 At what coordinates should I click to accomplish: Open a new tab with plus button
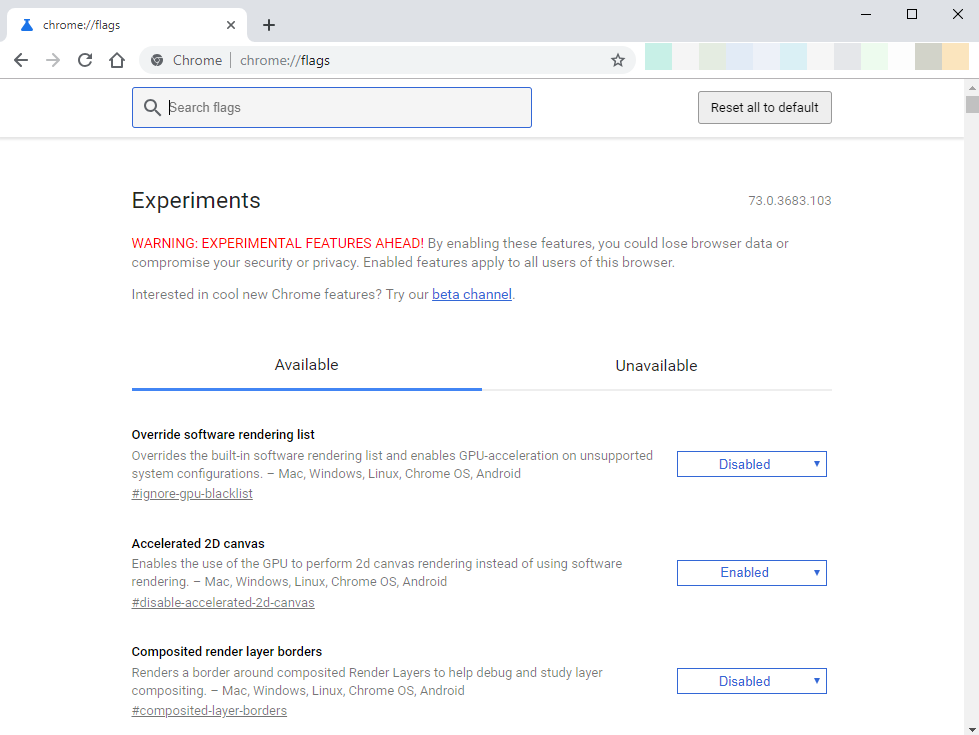269,25
